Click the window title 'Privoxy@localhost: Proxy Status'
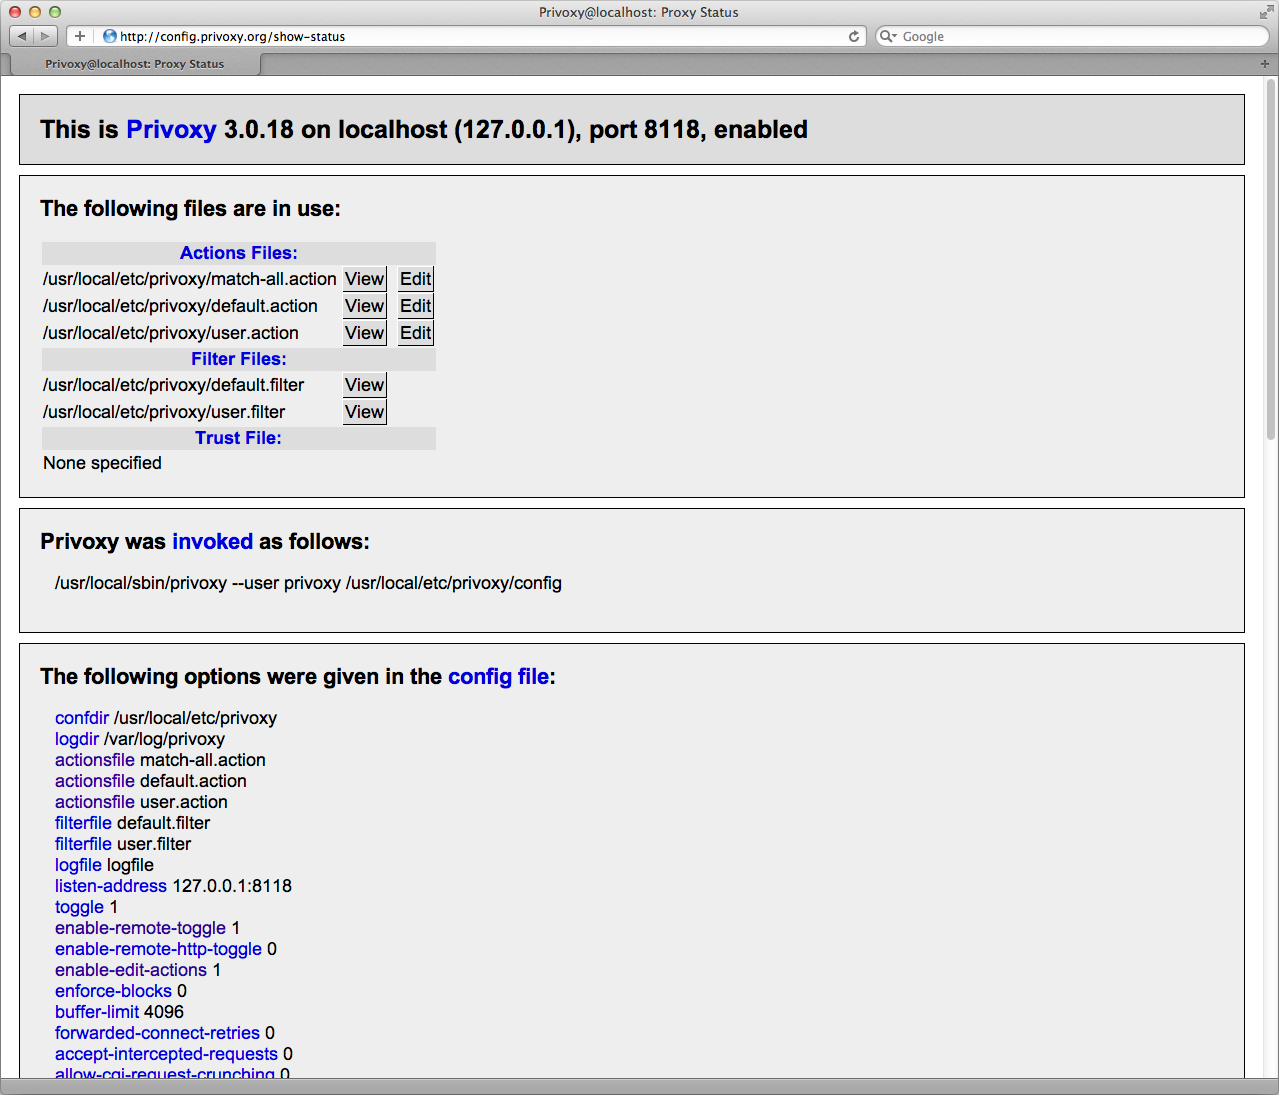1279x1095 pixels. tap(639, 12)
